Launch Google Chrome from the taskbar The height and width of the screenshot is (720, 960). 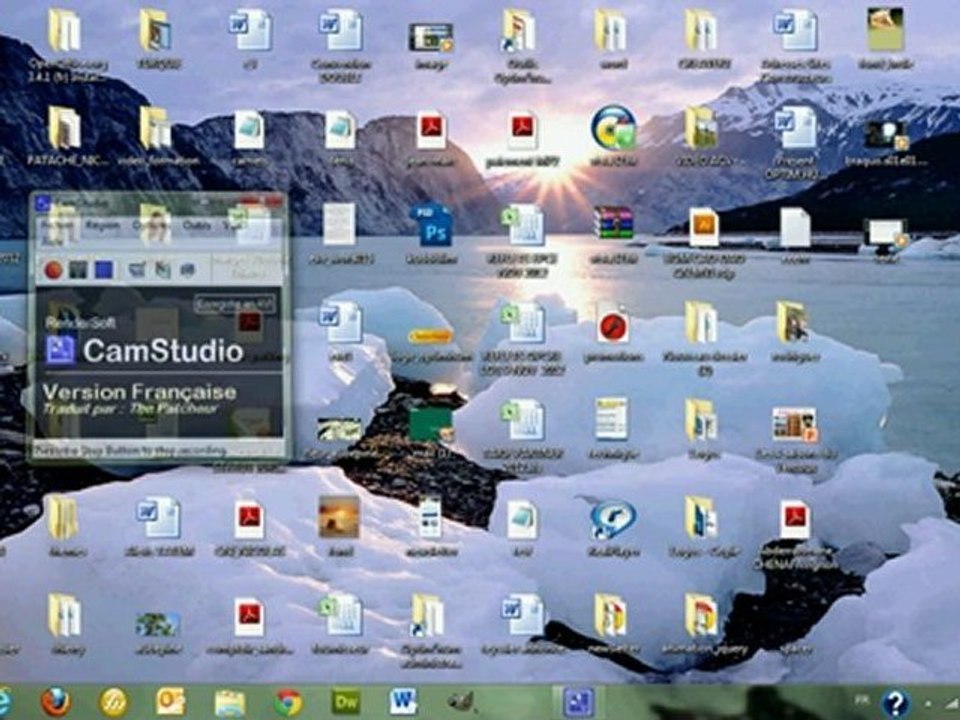(288, 703)
